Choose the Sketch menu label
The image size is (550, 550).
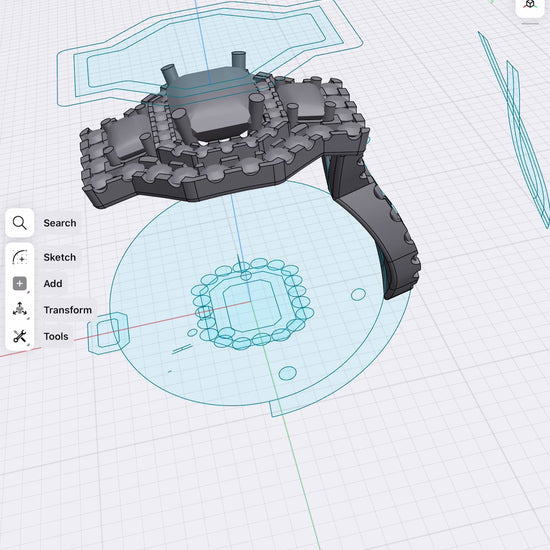60,257
